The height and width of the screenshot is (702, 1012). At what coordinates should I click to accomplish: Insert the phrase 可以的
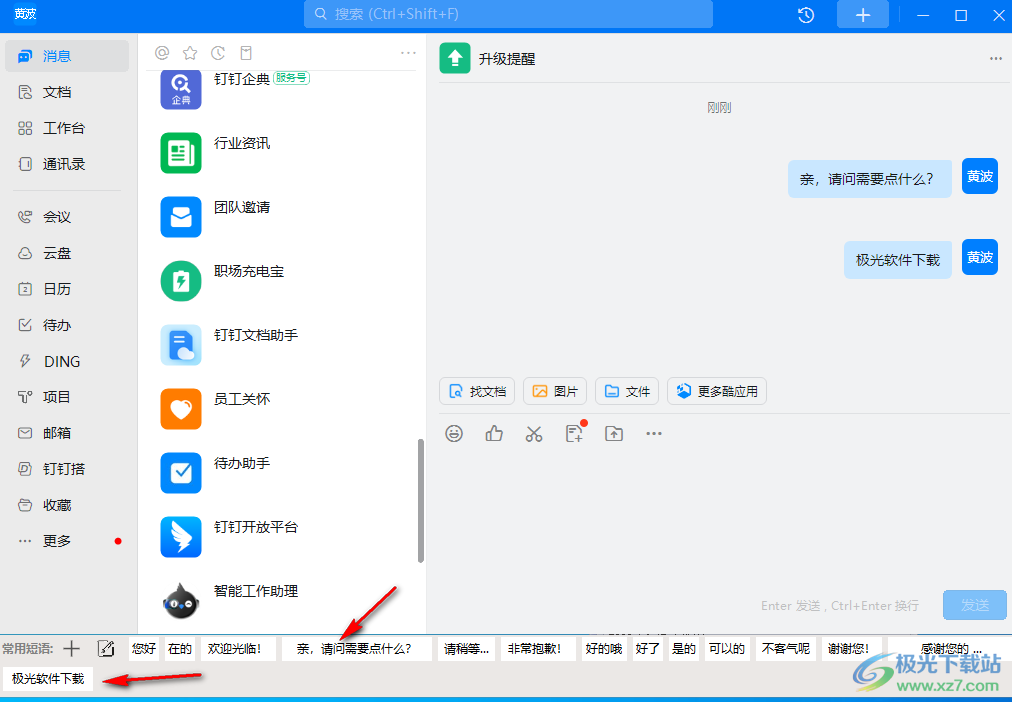727,648
